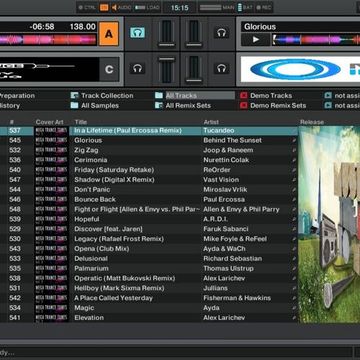
Task: Click the small icon after Behind The Sunset
Action: 294,141
